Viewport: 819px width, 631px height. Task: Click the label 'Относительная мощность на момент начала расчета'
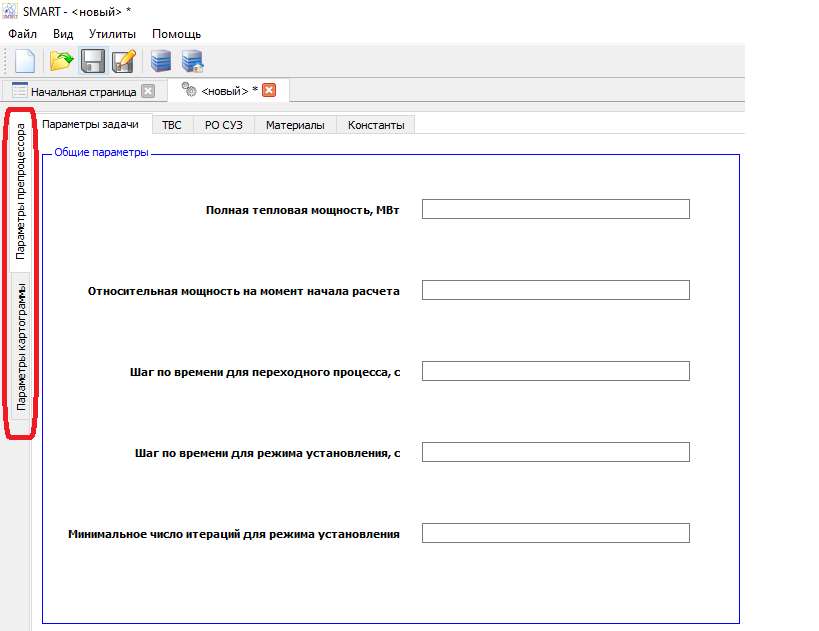tap(243, 291)
